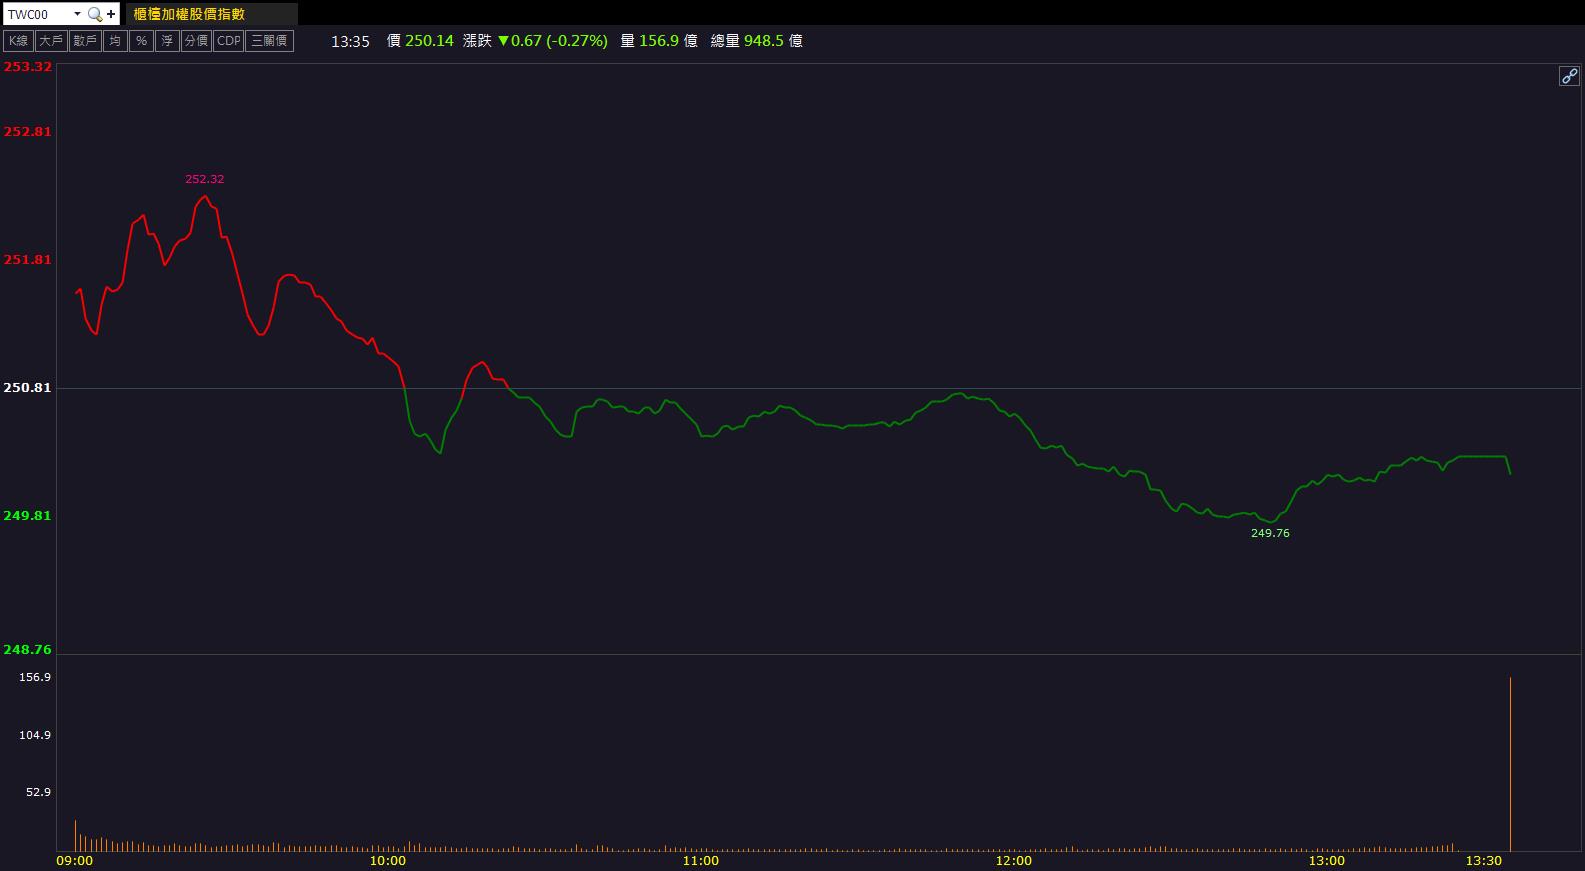Click the plus icon next to the magnifier
The height and width of the screenshot is (871, 1585).
111,14
